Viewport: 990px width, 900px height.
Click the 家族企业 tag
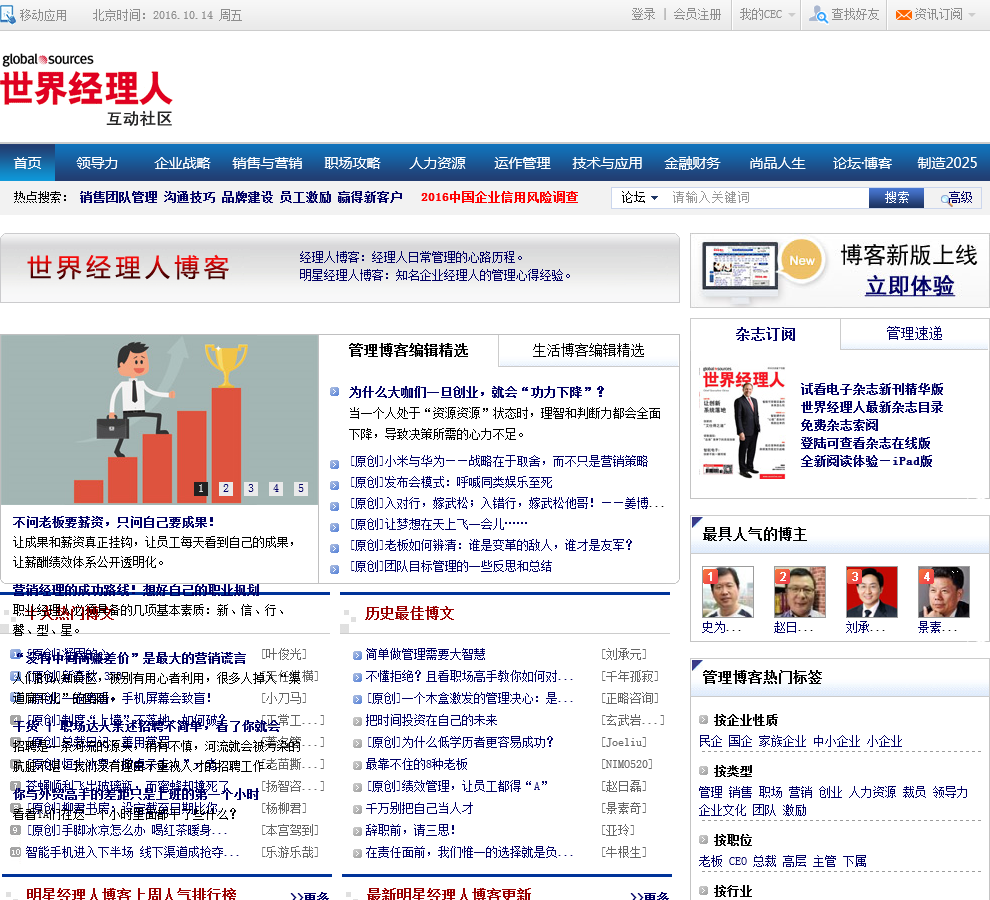pyautogui.click(x=782, y=741)
